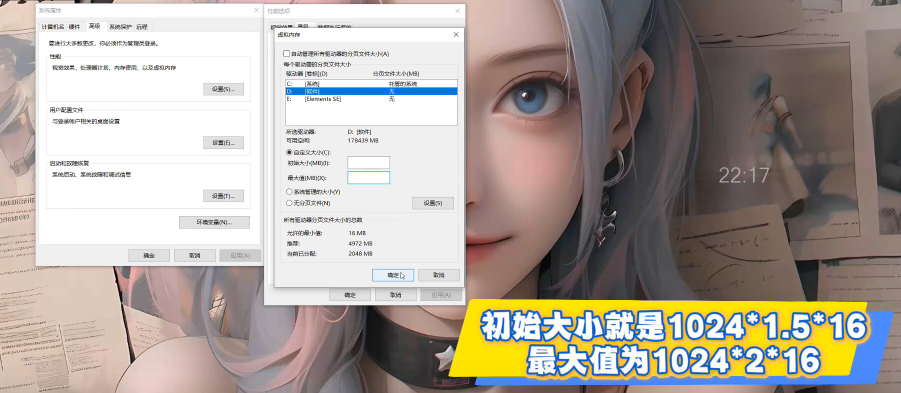Switch to the 计算机名 tab
The image size is (901, 393).
[x=53, y=26]
